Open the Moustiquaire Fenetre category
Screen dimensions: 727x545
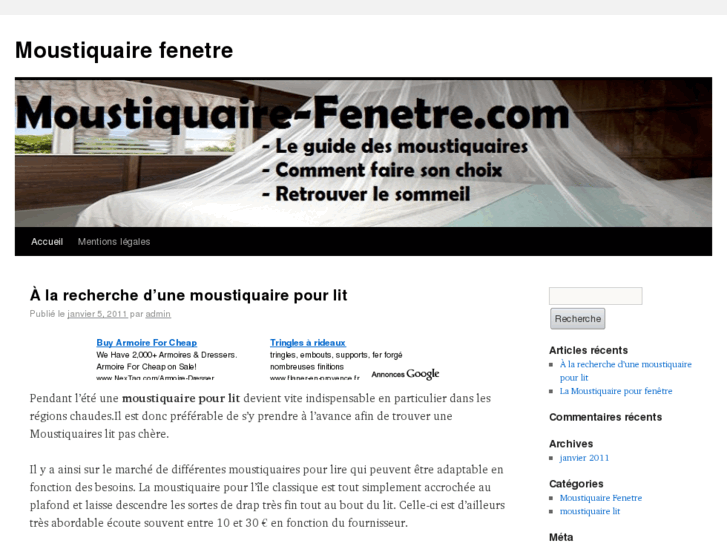(x=600, y=498)
